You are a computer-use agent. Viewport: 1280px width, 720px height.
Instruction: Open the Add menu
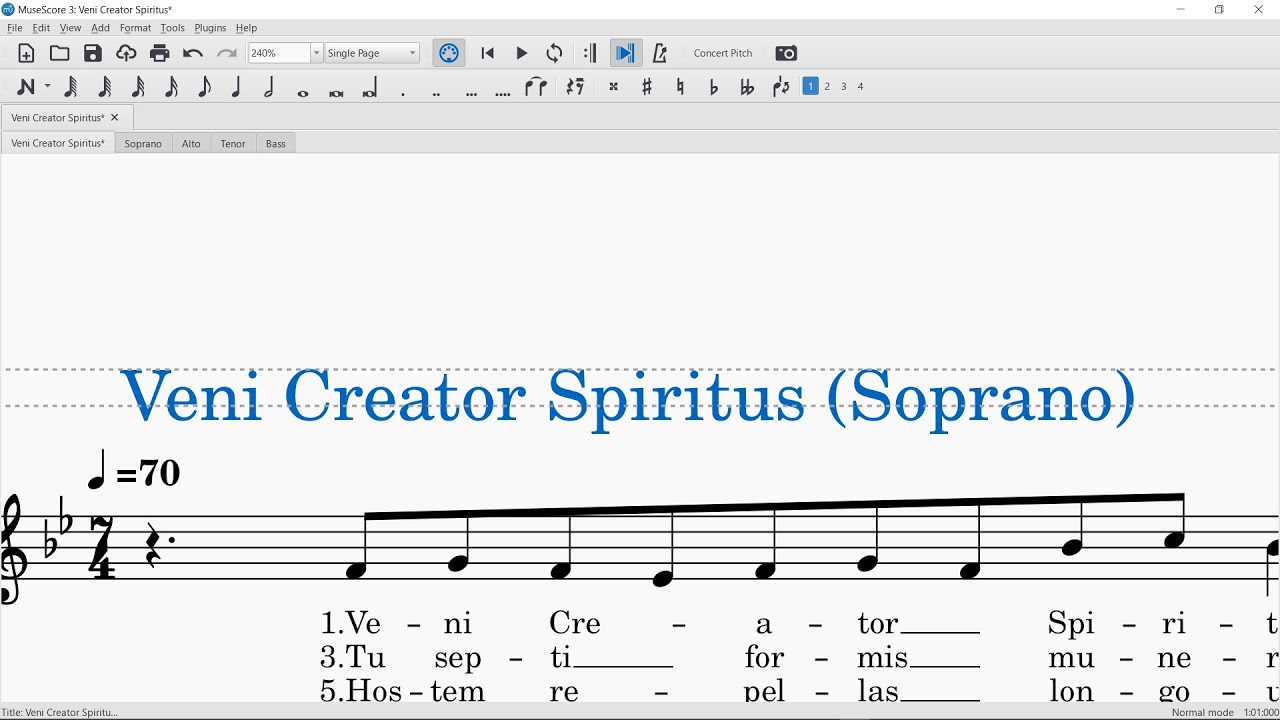(x=100, y=28)
